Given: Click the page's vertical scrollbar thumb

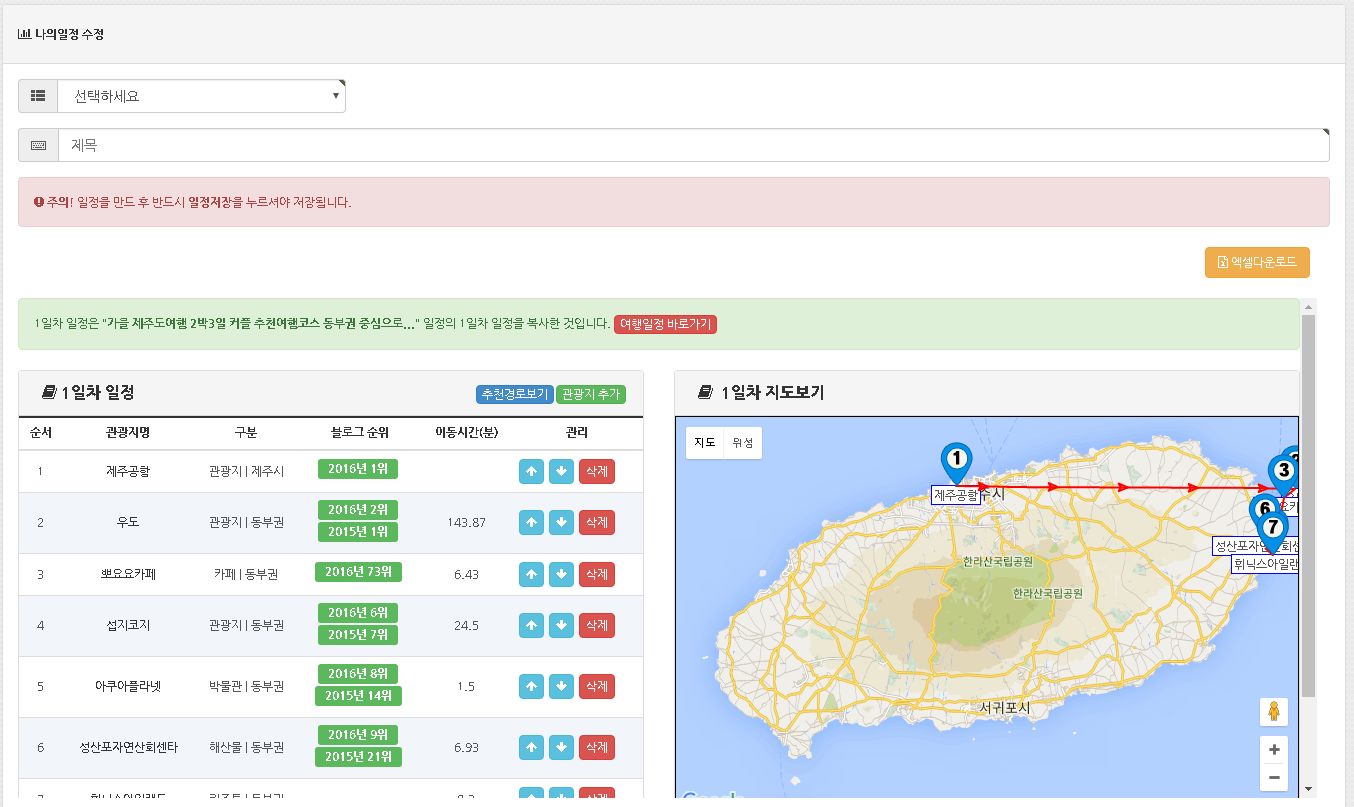Looking at the screenshot, I should [x=1308, y=505].
